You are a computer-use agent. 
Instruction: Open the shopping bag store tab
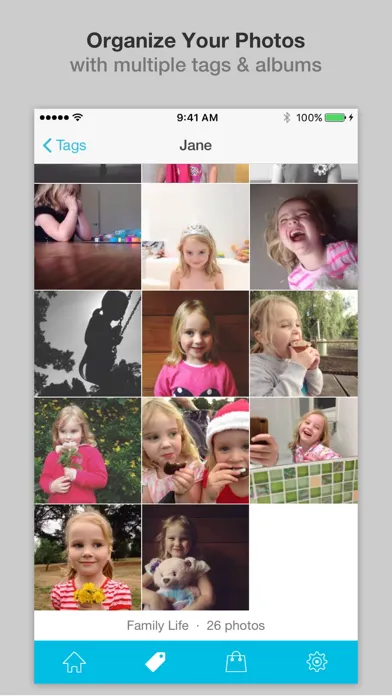point(236,662)
